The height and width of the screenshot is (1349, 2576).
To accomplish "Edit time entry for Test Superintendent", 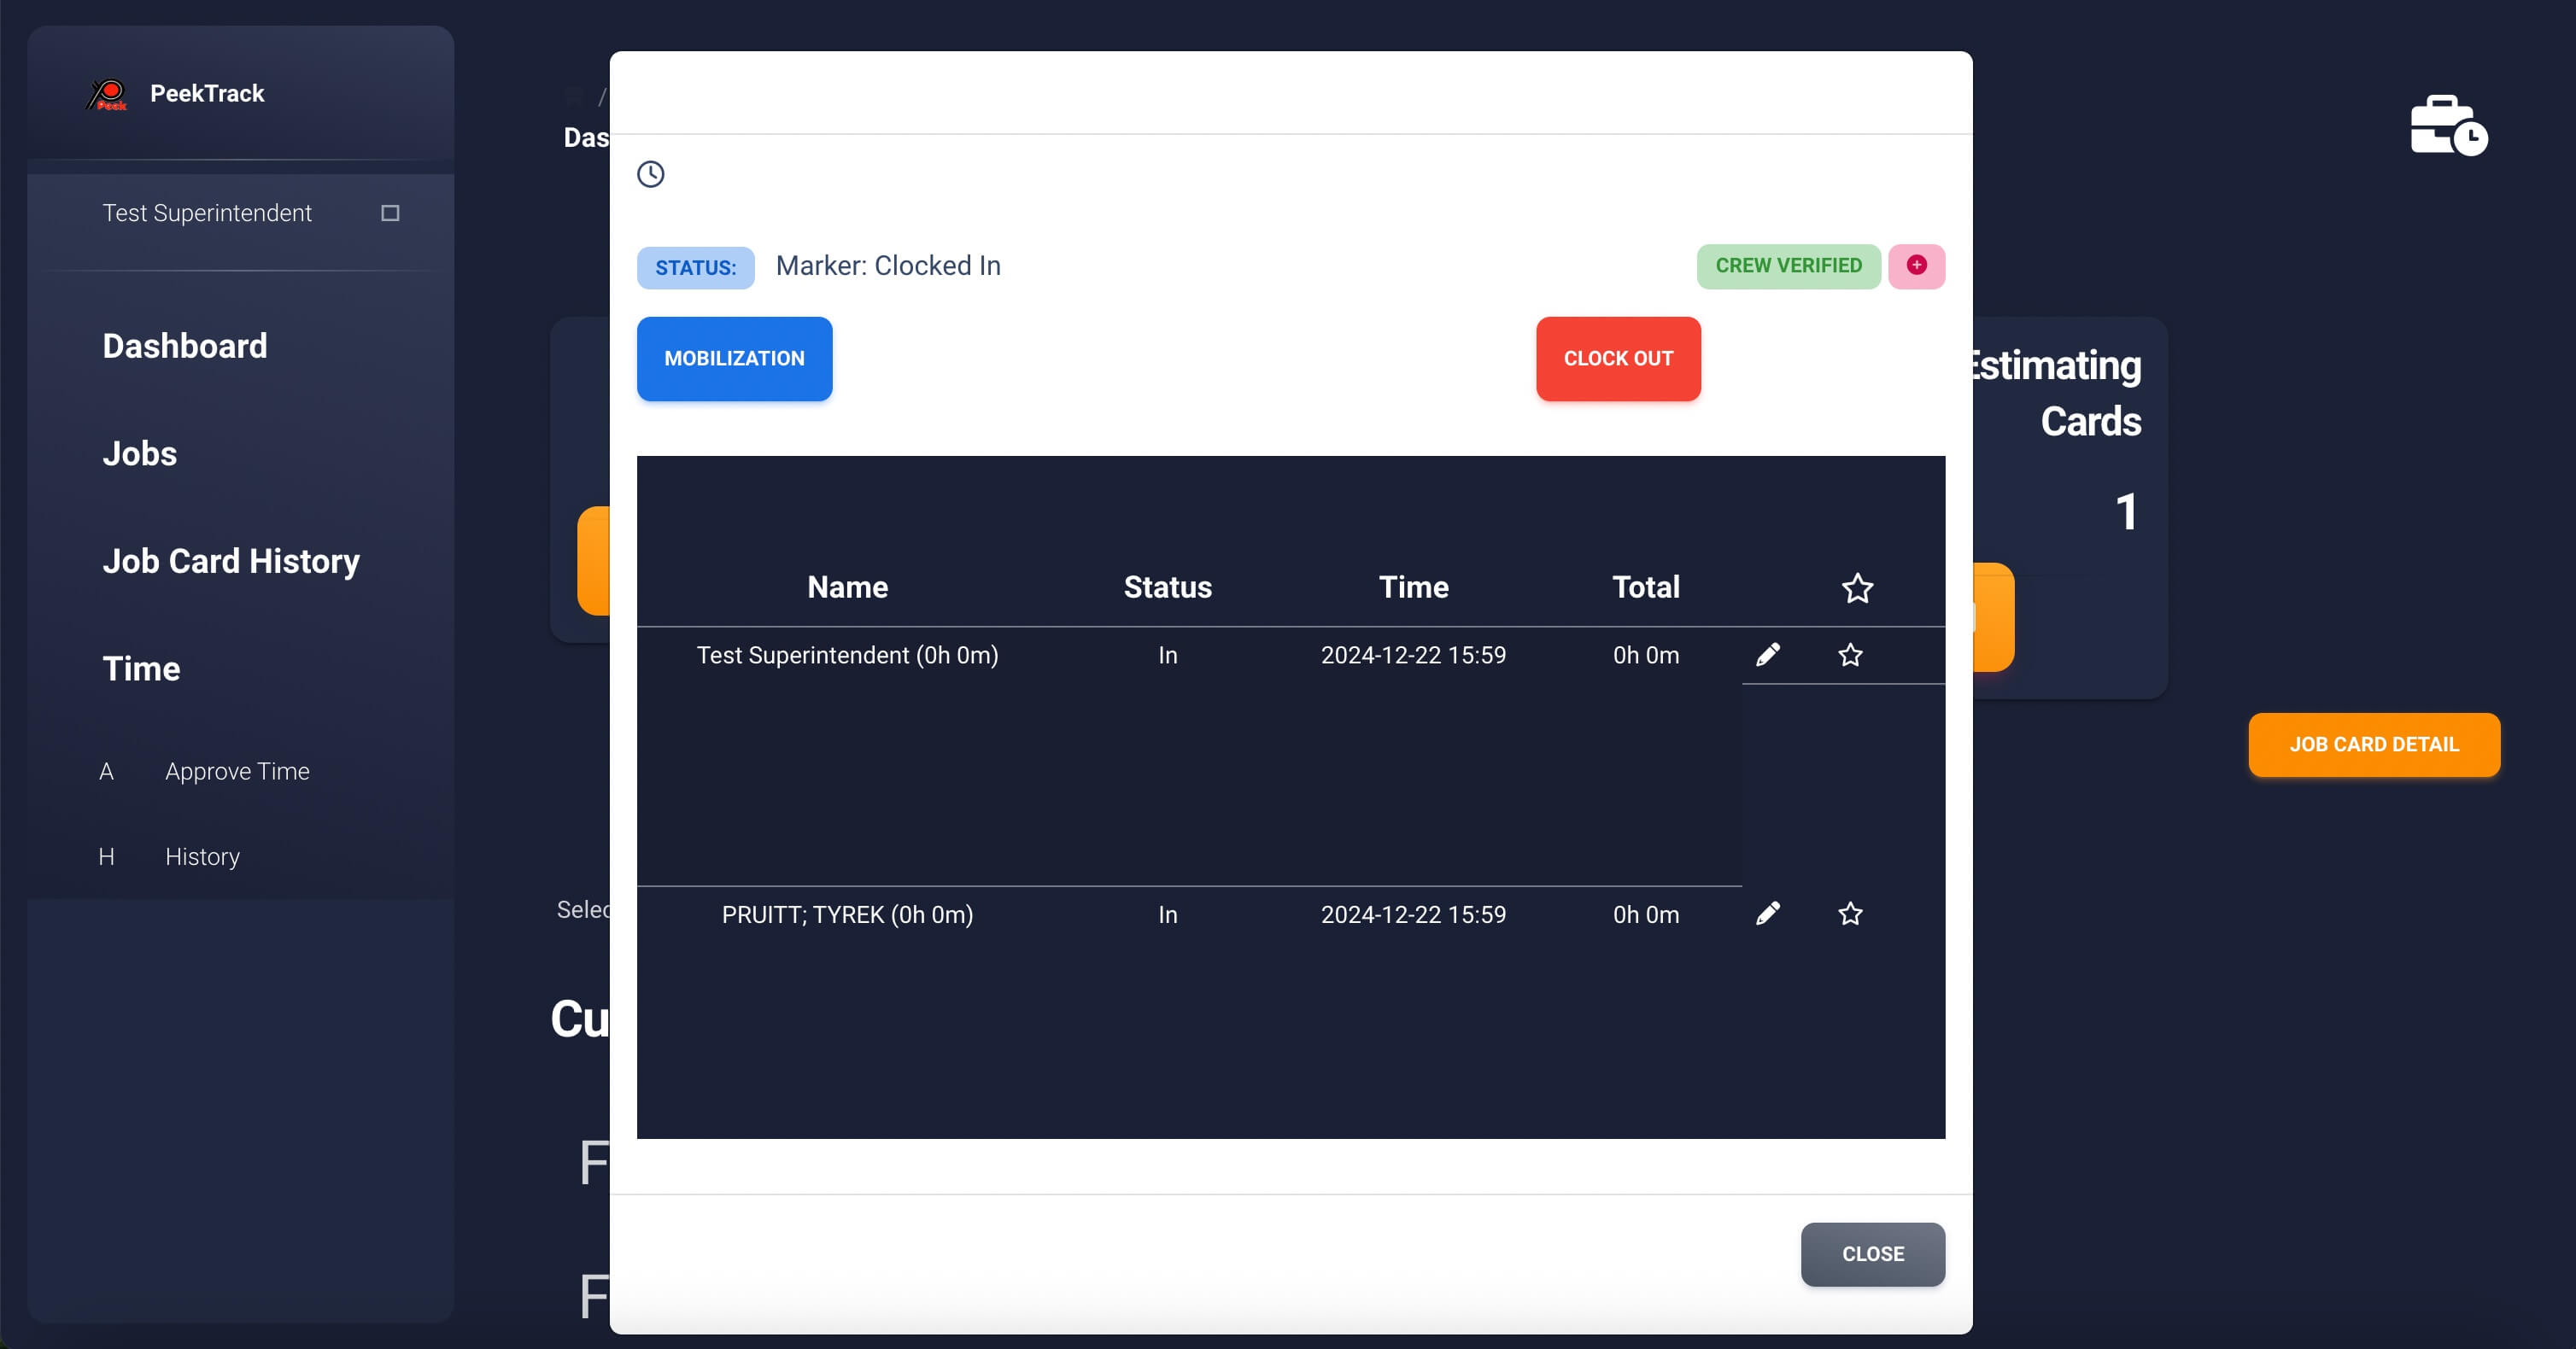I will 1768,655.
